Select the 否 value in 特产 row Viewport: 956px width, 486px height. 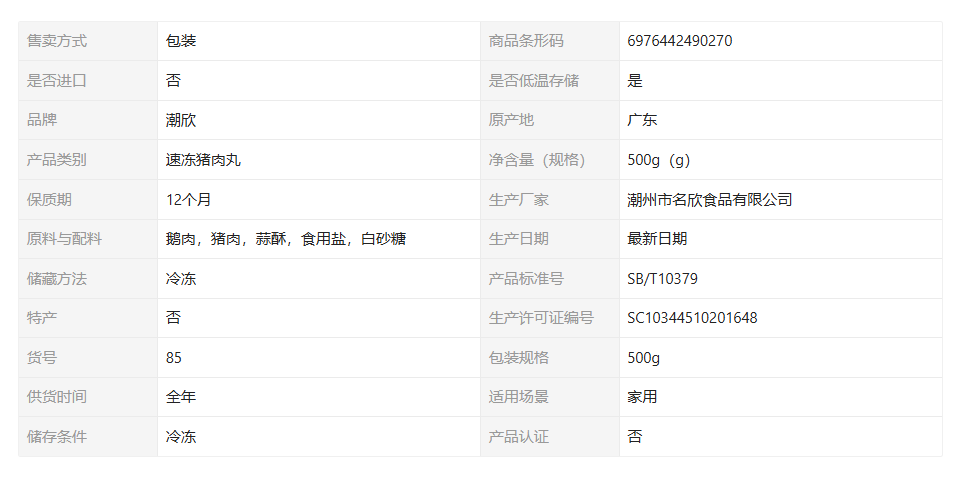click(173, 318)
